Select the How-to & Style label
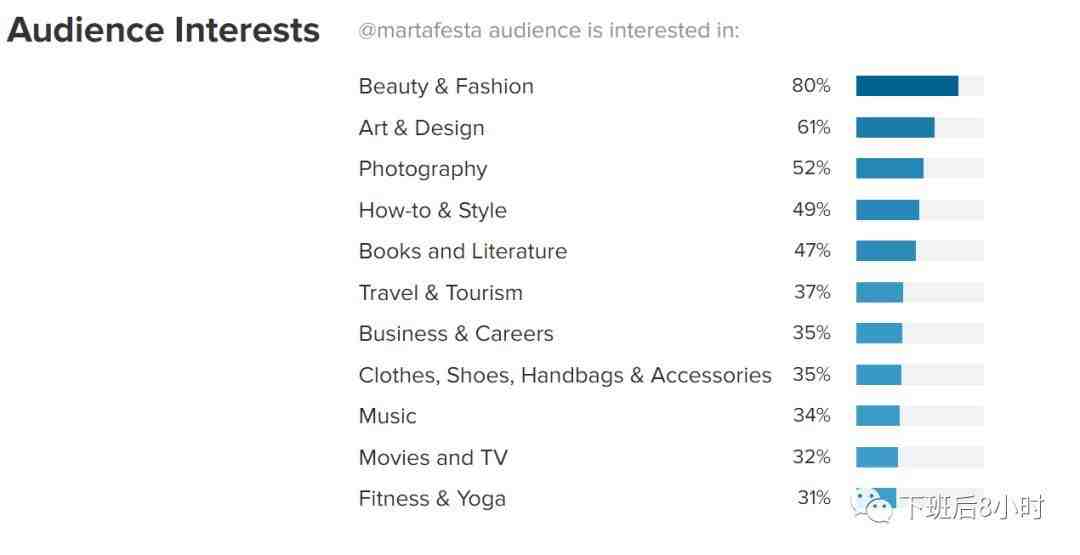1080x555 pixels. click(x=432, y=210)
